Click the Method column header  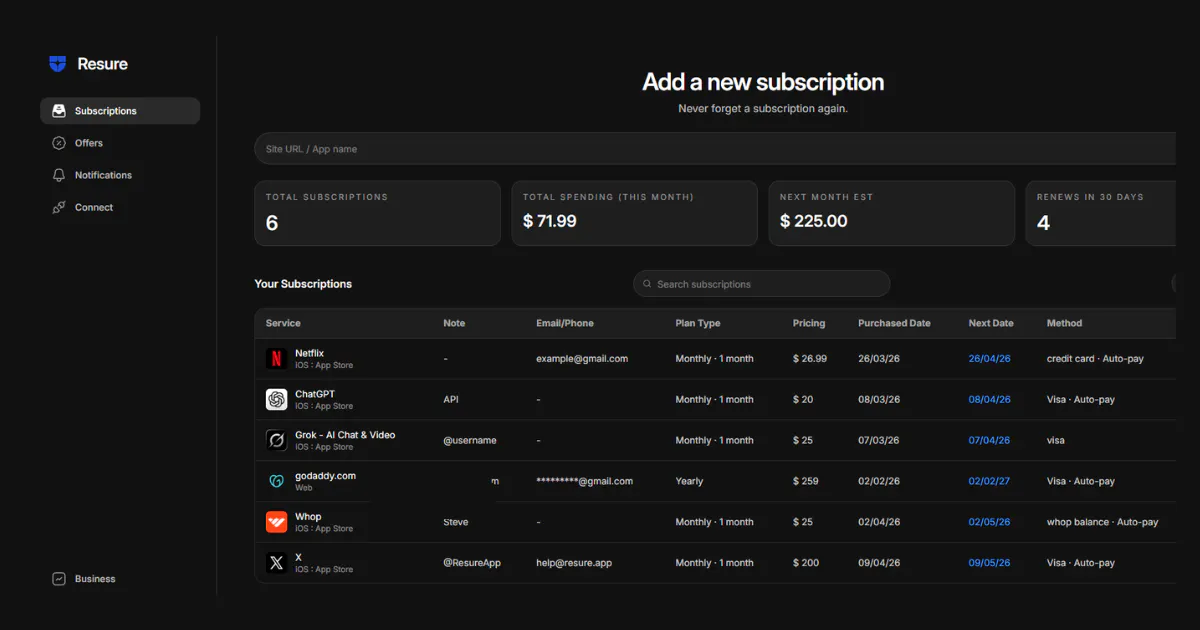[1064, 323]
